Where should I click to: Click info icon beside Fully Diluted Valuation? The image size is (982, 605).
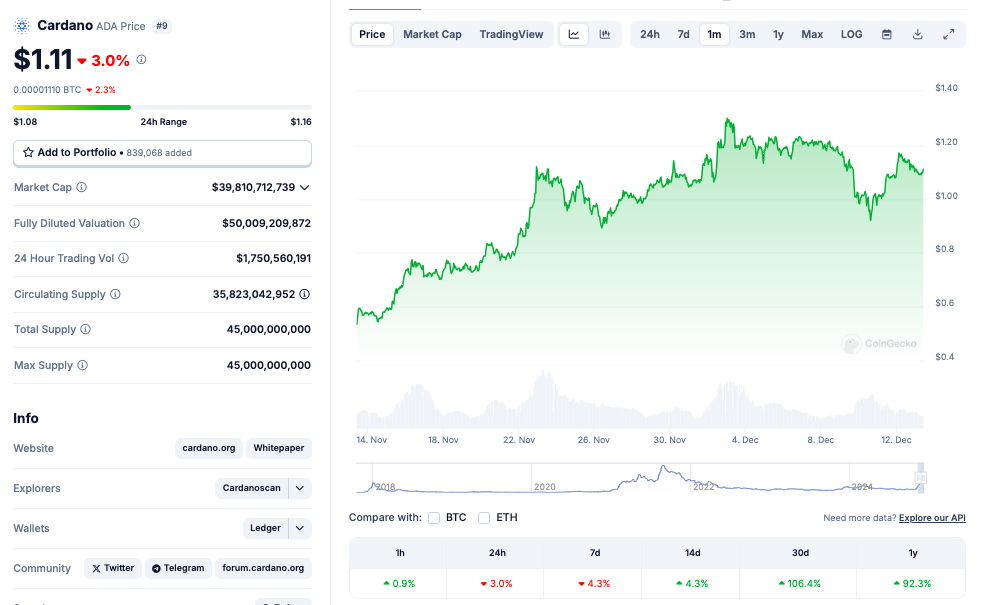[134, 223]
